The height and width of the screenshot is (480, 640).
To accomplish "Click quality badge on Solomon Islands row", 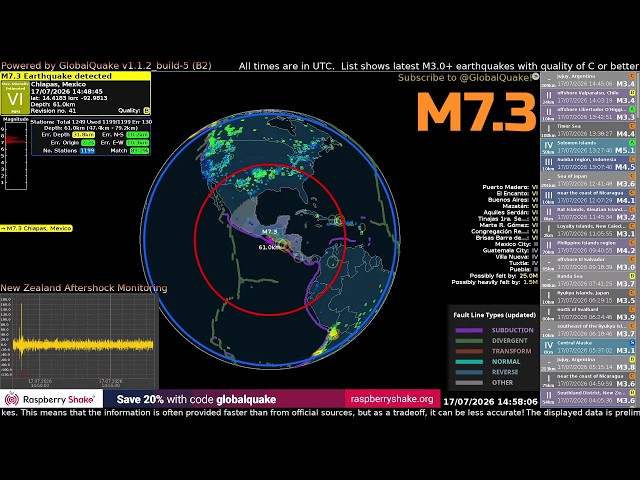I will click(632, 143).
